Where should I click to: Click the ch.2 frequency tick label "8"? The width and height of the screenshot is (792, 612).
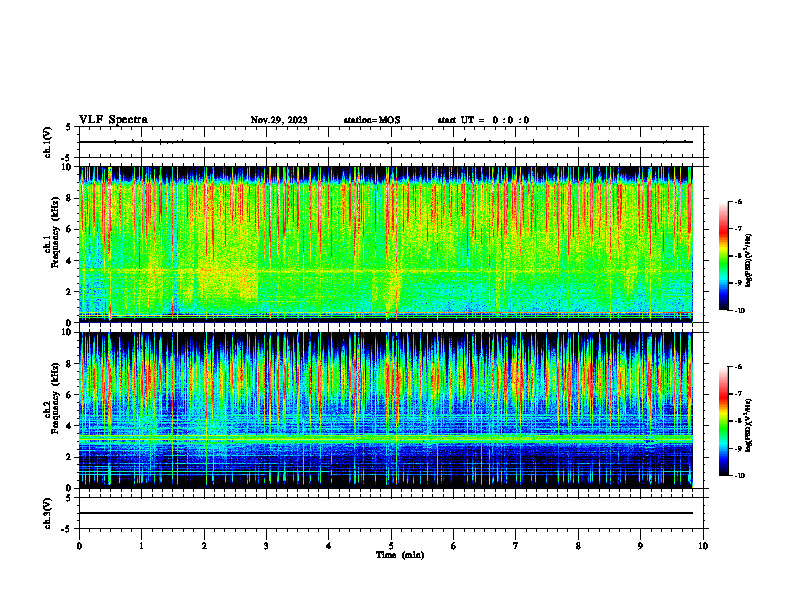pyautogui.click(x=69, y=364)
